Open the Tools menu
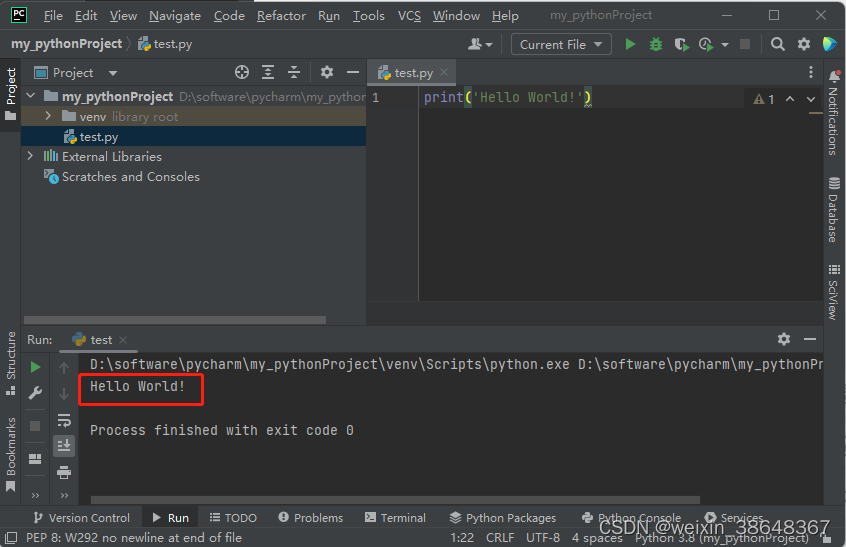846x547 pixels. pyautogui.click(x=369, y=16)
